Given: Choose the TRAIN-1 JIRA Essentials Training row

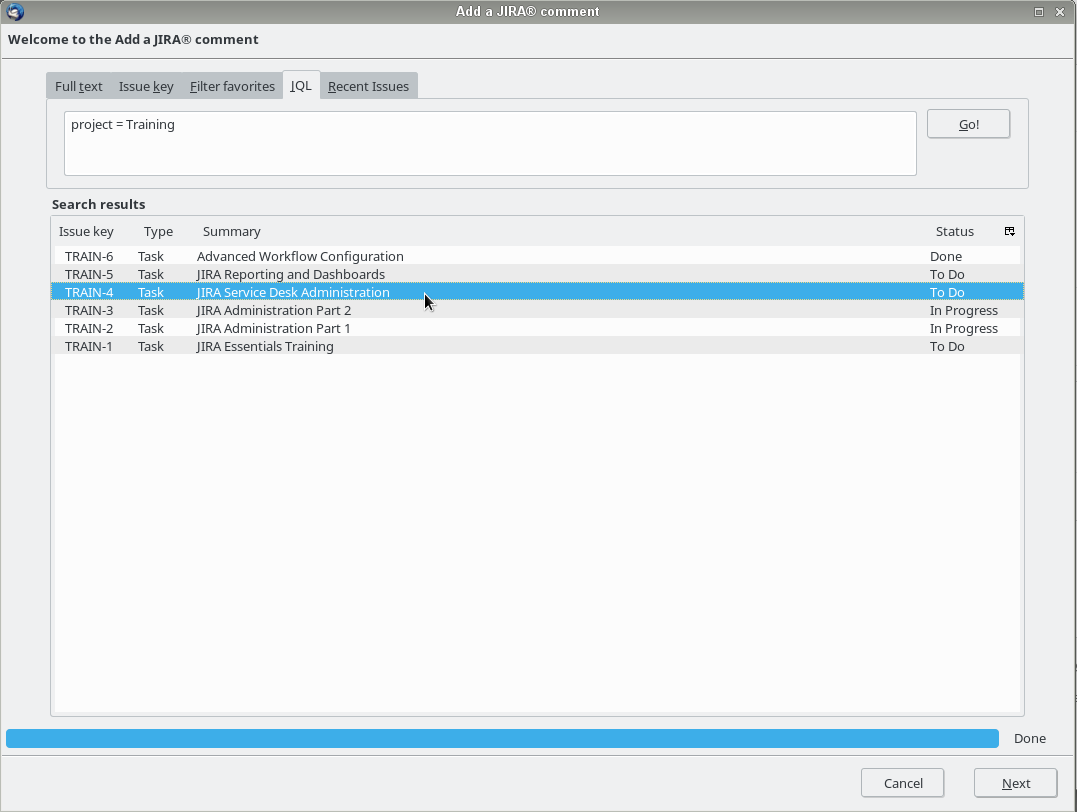Looking at the screenshot, I should coord(265,346).
